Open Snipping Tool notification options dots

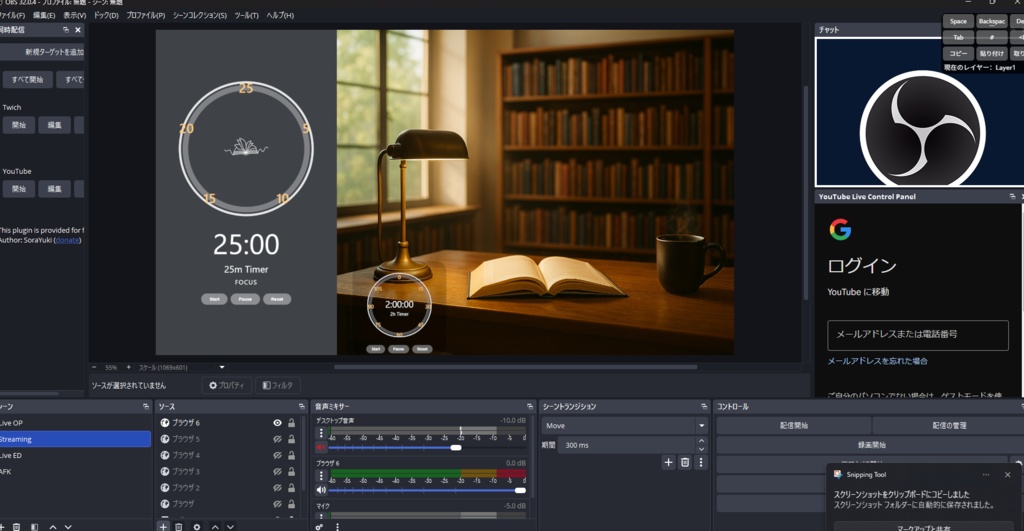pyautogui.click(x=985, y=475)
